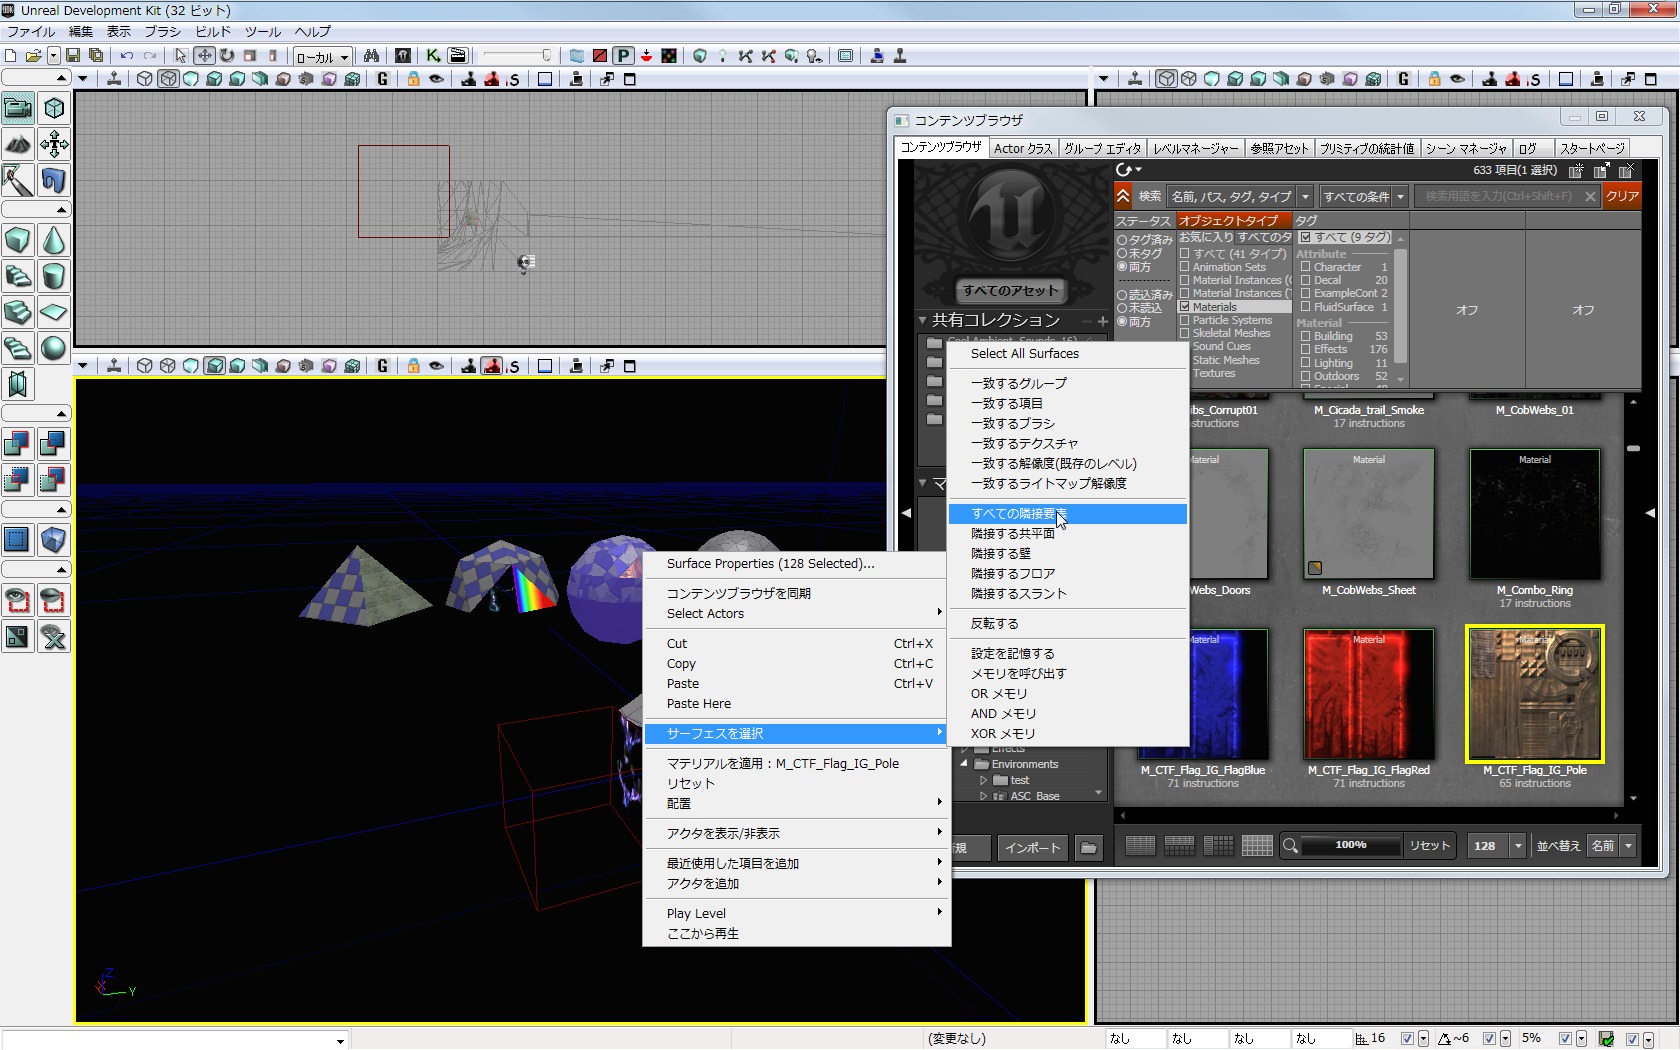Select the Cylinder brush builder icon

coord(54,276)
